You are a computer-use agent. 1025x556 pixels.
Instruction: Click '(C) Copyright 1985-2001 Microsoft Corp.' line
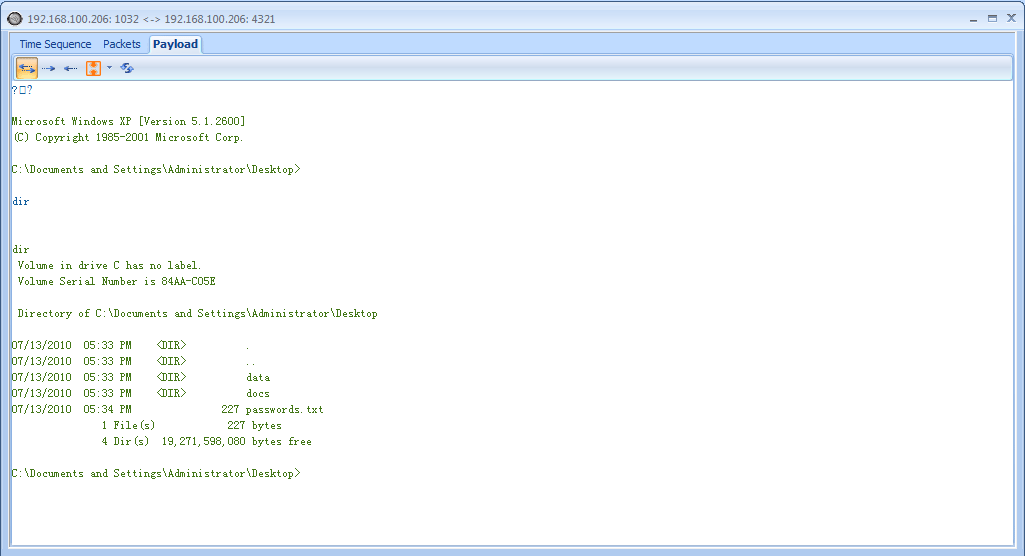128,137
